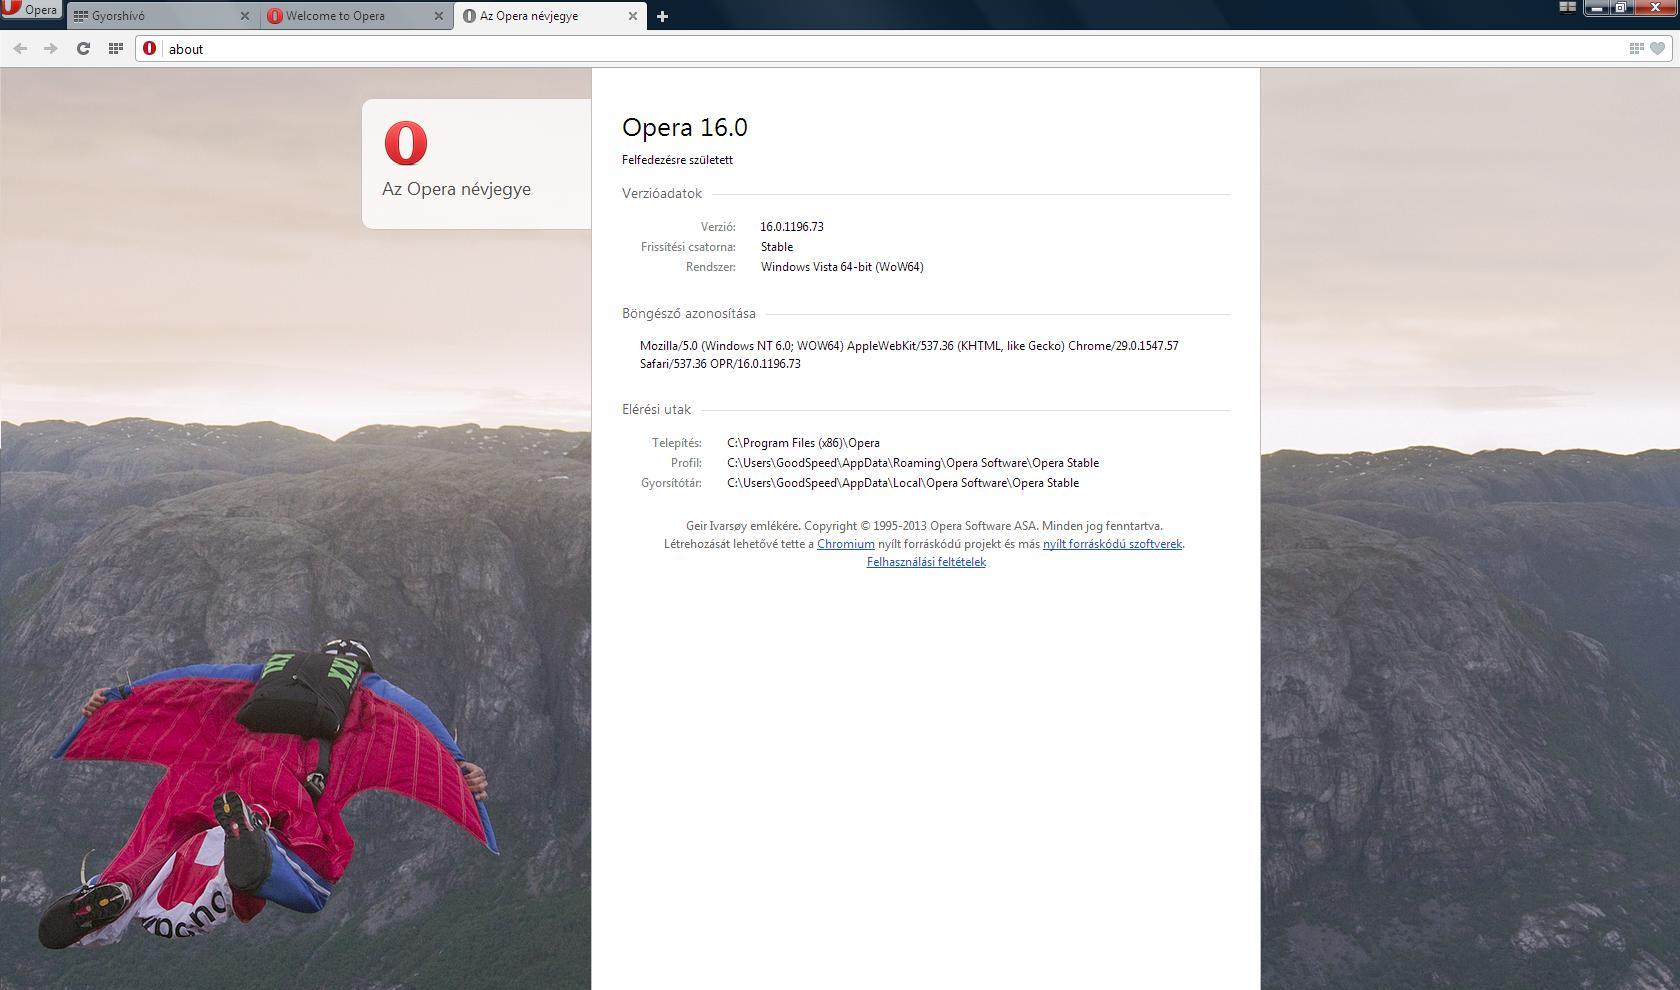This screenshot has height=990, width=1680.
Task: Go back to the previous page
Action: coord(20,48)
